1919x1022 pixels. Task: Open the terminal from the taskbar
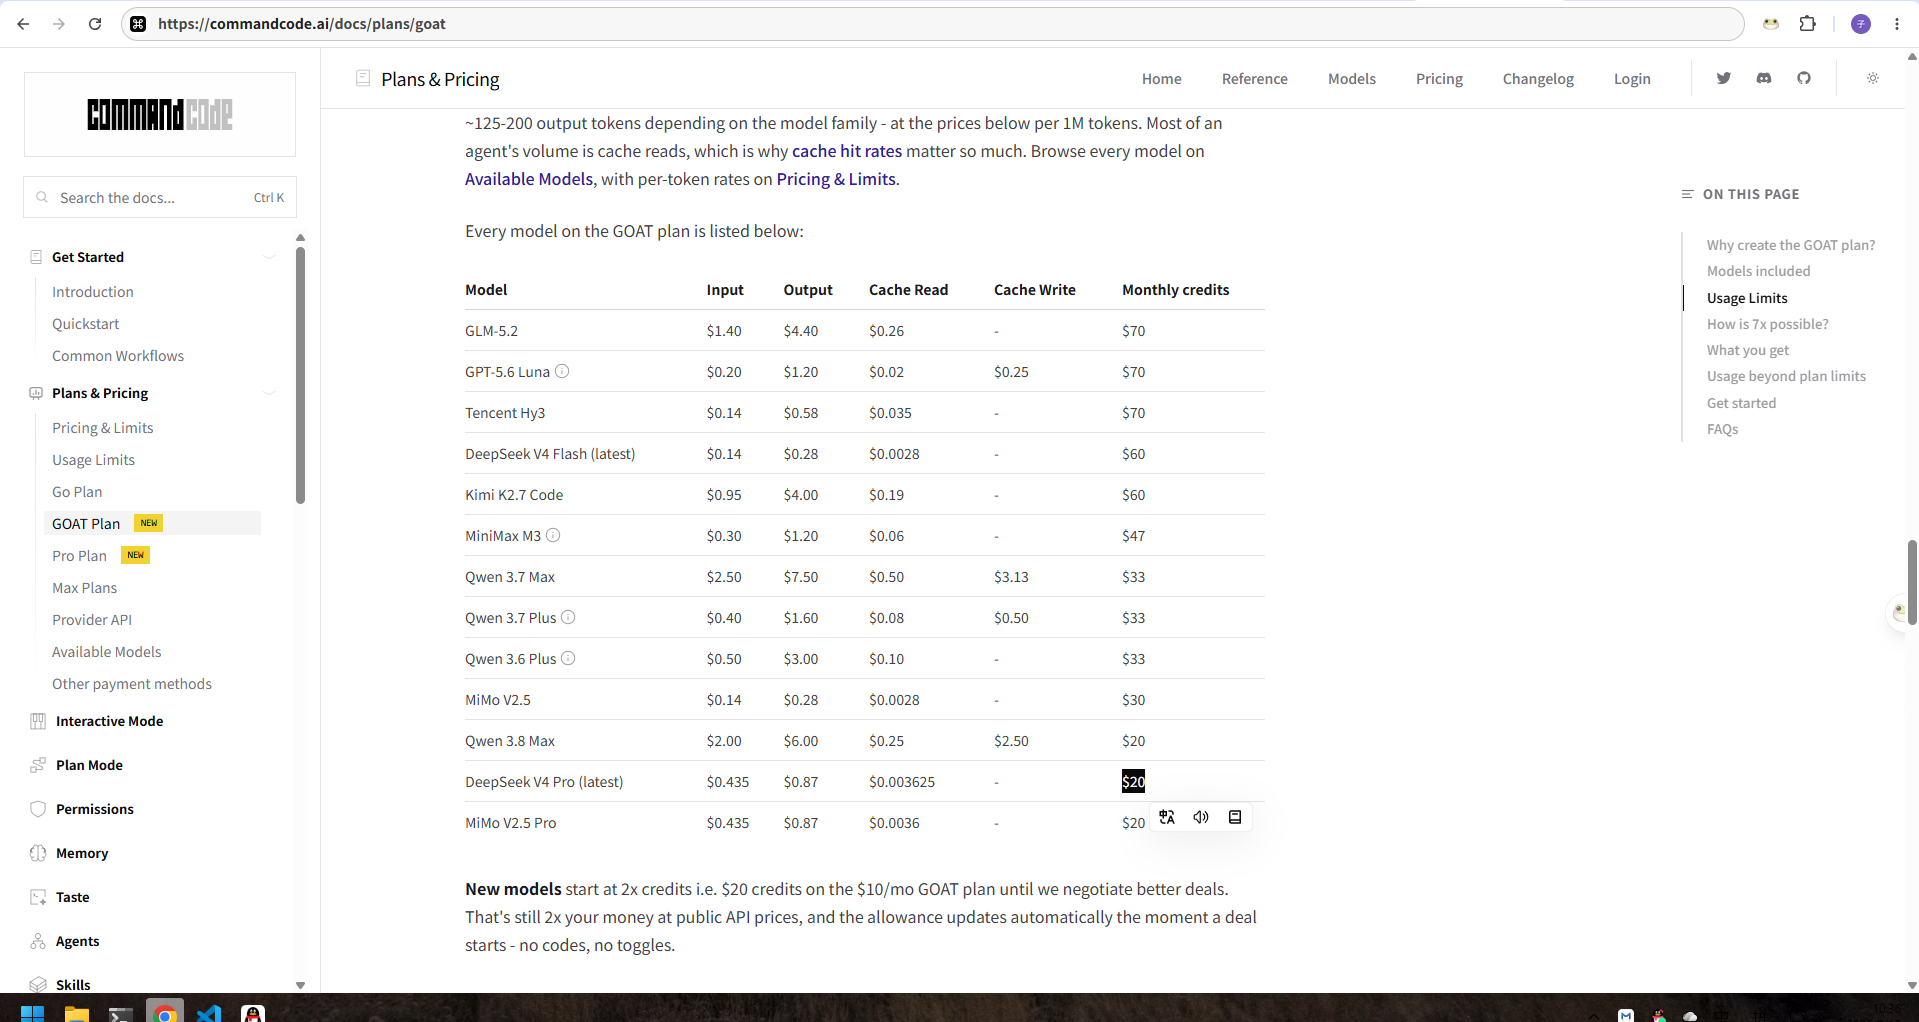click(x=121, y=1013)
